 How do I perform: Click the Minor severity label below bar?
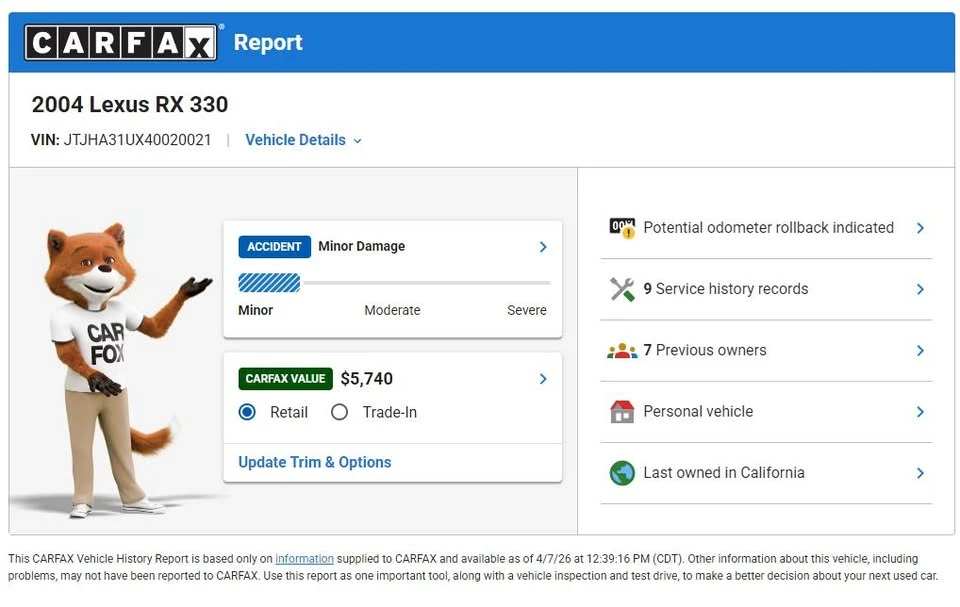255,311
